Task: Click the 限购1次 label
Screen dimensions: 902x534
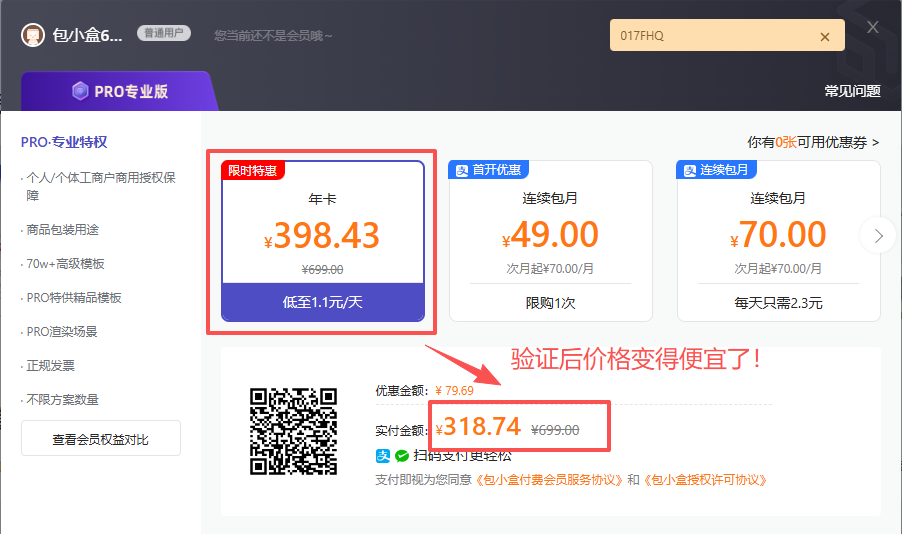Action: (x=551, y=303)
